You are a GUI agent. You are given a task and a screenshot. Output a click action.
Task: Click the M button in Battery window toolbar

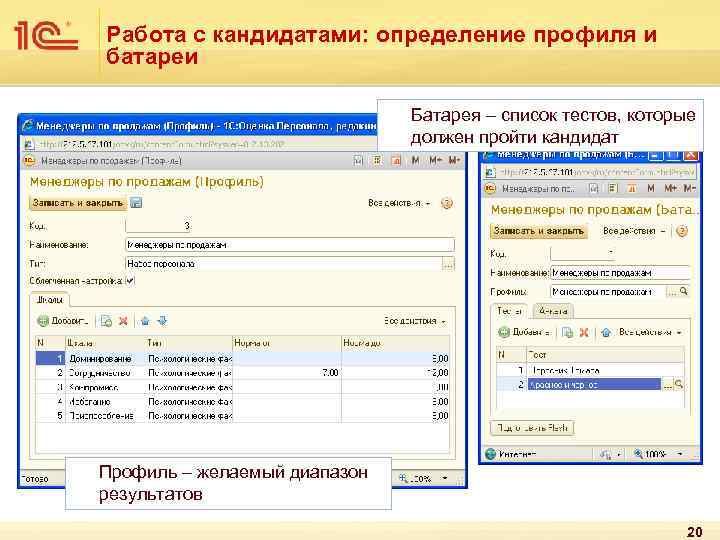click(x=651, y=188)
